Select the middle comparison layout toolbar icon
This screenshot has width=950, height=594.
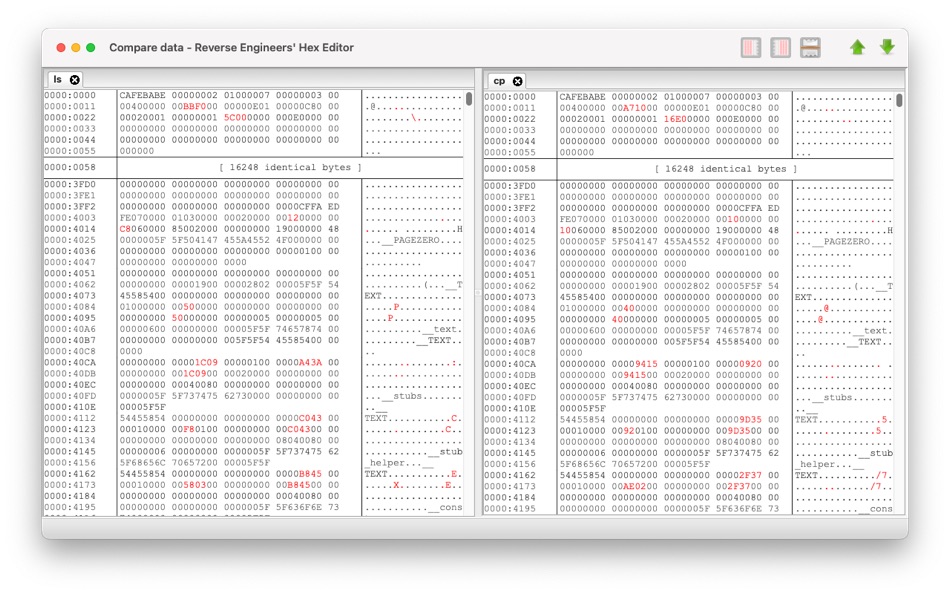781,47
